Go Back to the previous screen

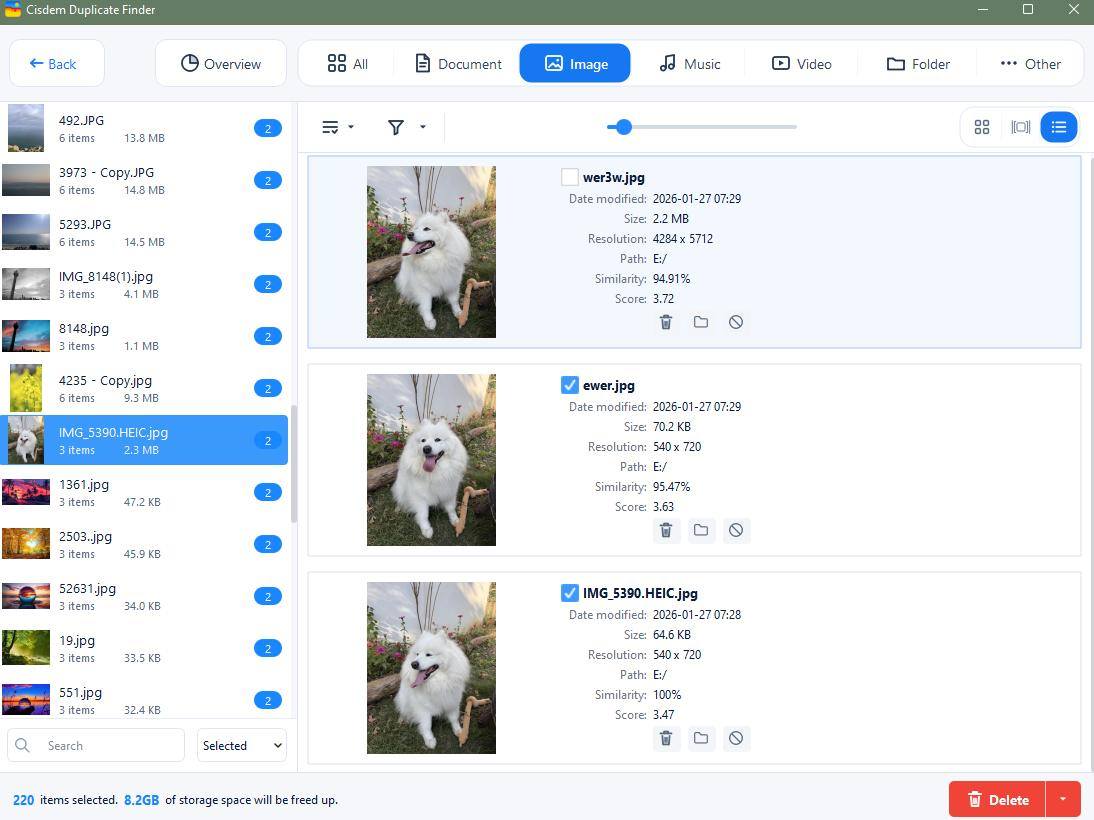[57, 64]
